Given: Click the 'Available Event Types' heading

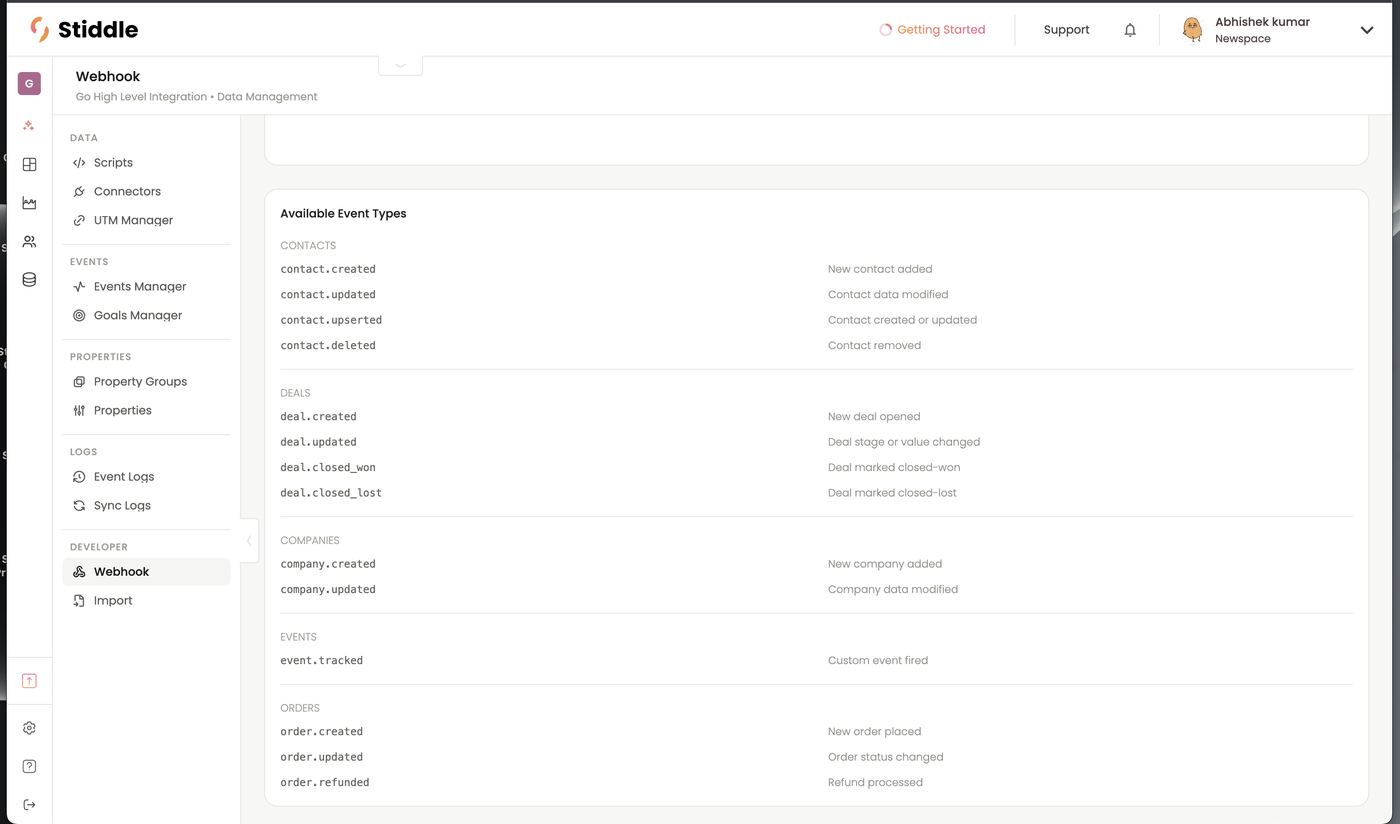Looking at the screenshot, I should point(343,214).
